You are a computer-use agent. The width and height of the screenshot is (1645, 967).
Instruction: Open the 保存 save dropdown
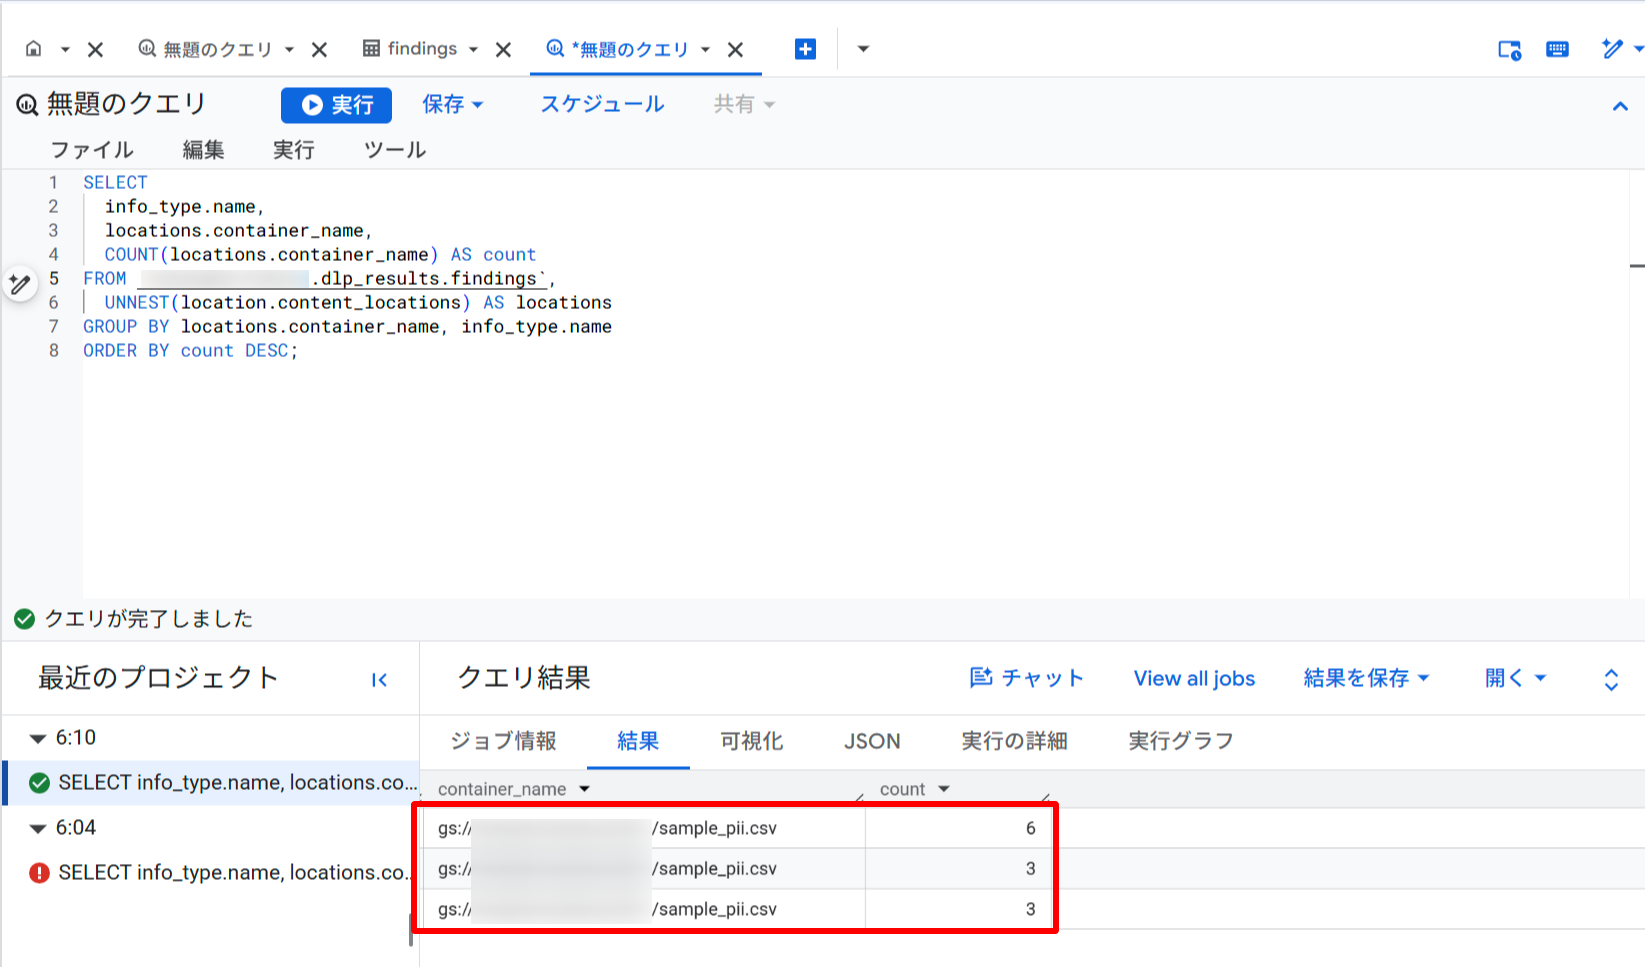click(x=452, y=104)
